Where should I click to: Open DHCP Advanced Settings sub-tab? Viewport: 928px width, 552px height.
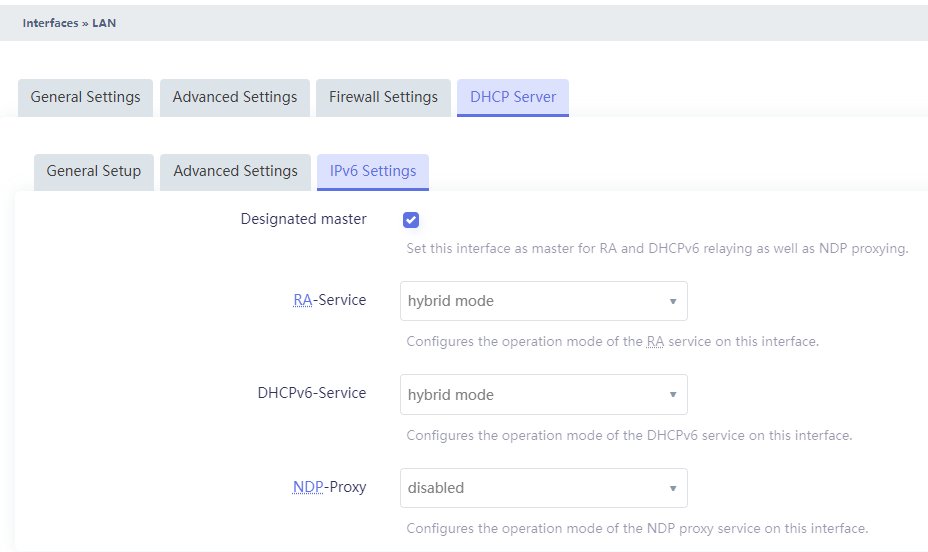pos(236,172)
